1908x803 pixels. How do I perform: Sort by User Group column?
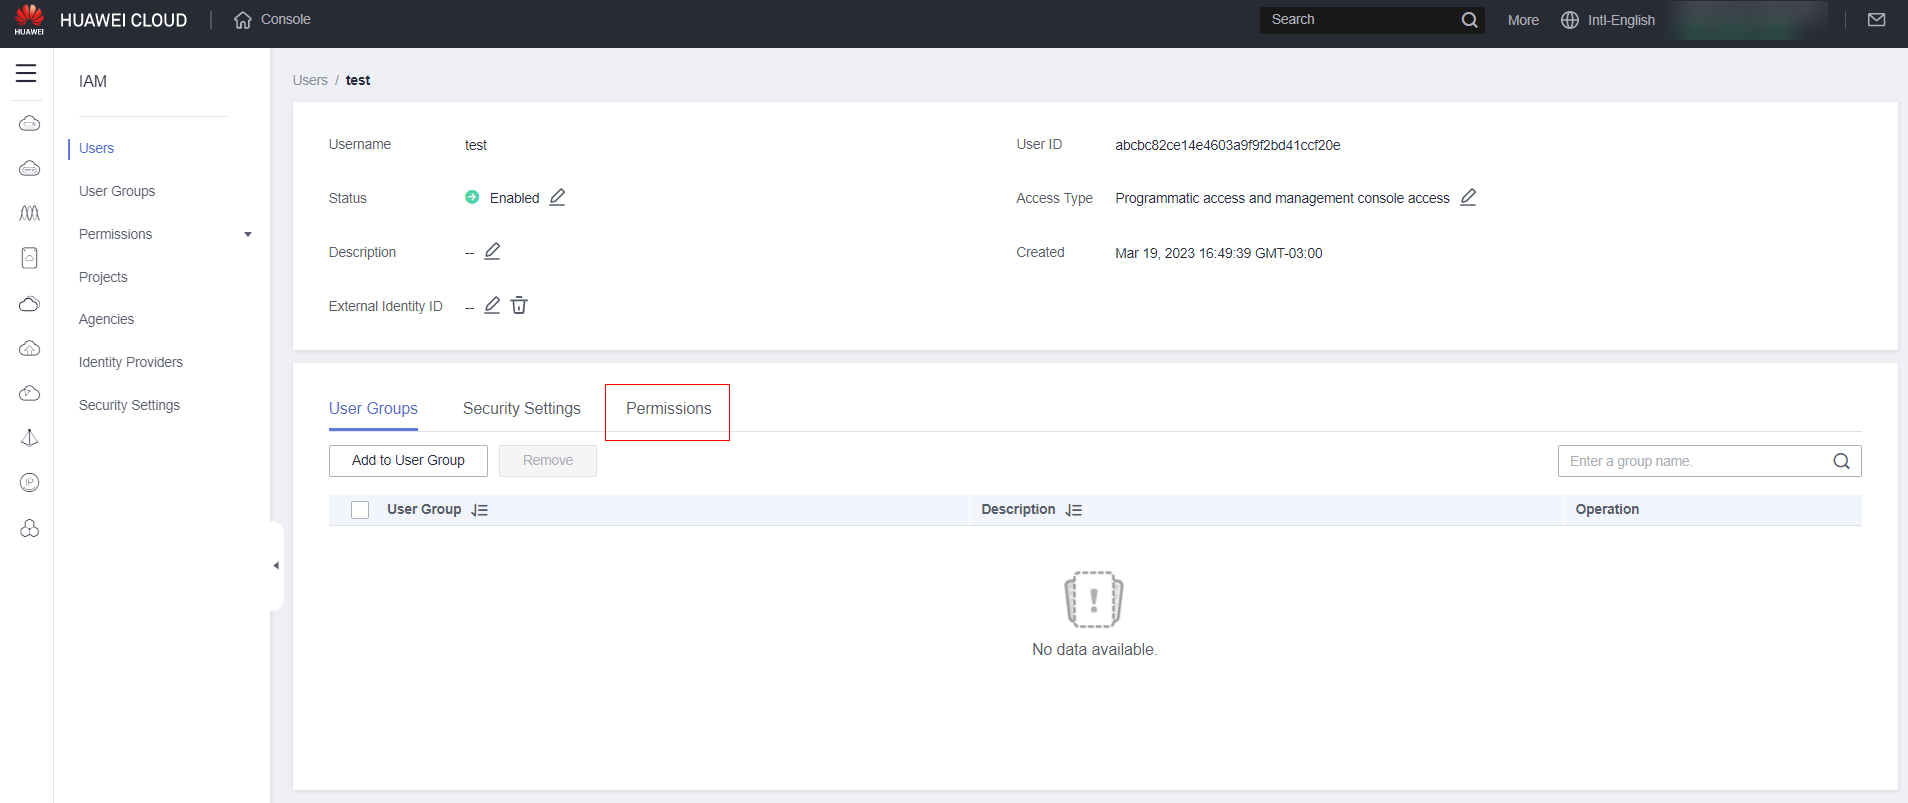point(480,510)
